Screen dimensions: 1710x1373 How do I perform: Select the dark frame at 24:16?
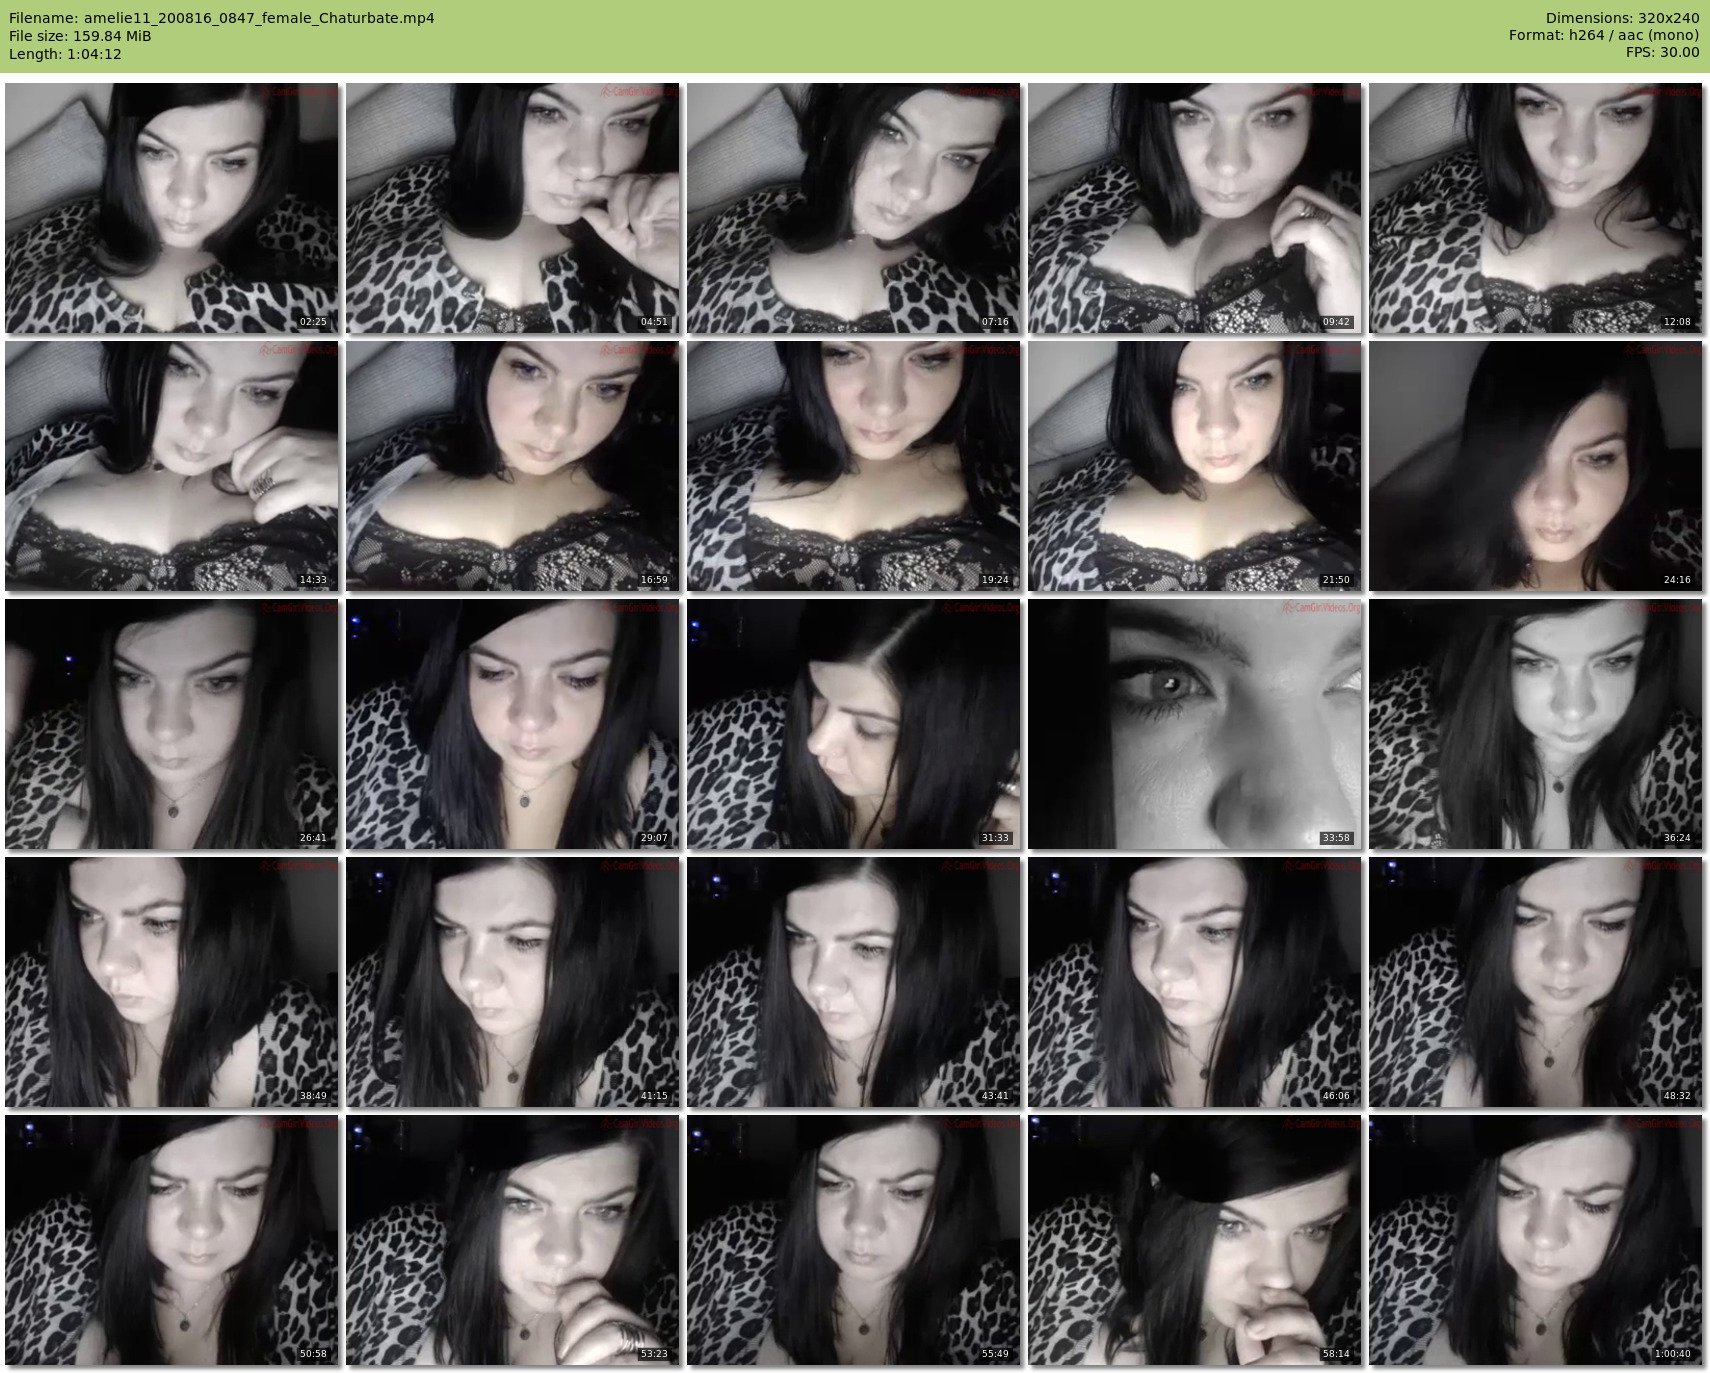pyautogui.click(x=1535, y=466)
